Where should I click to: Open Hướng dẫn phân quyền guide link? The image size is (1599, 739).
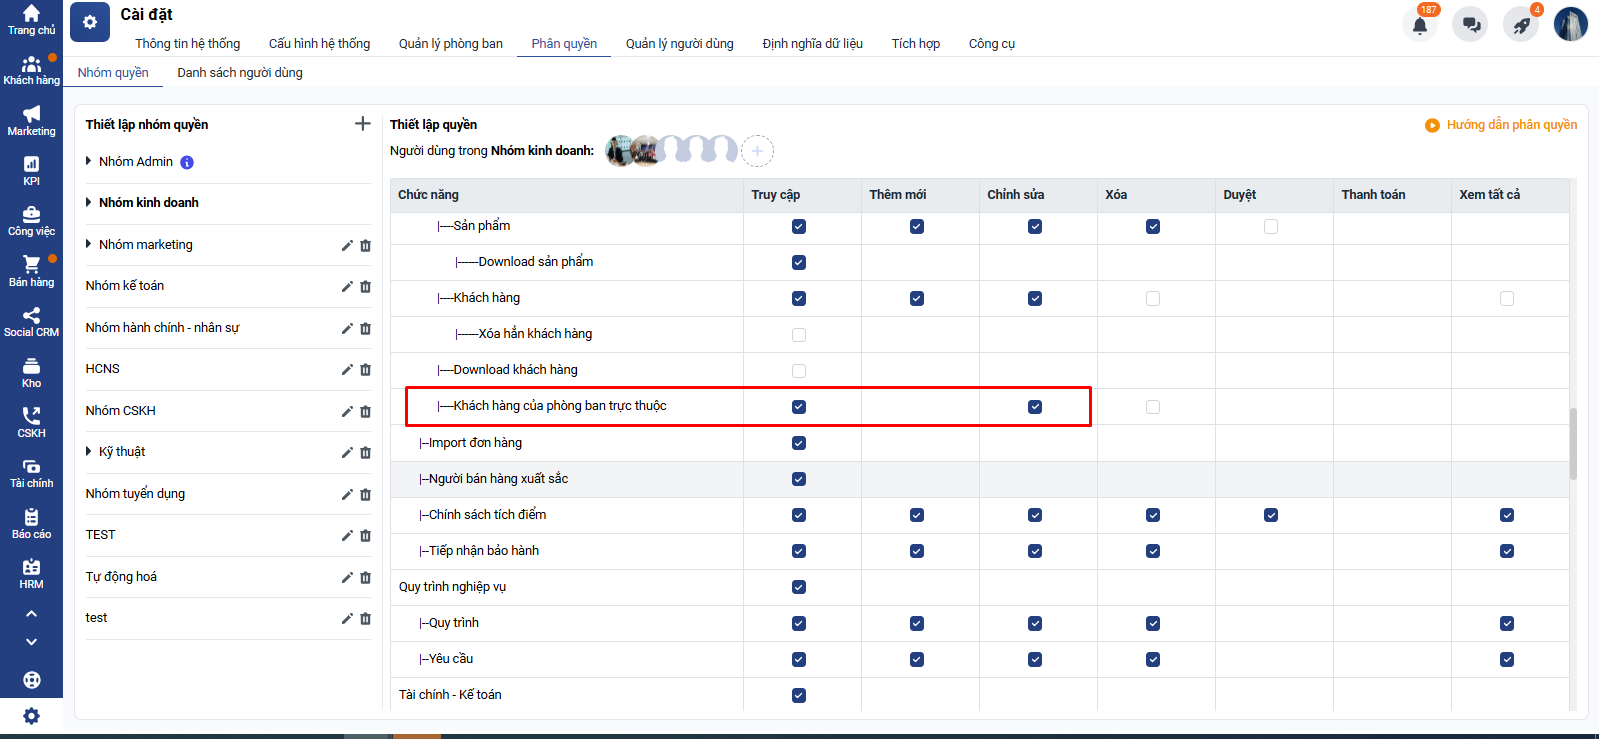click(1501, 125)
